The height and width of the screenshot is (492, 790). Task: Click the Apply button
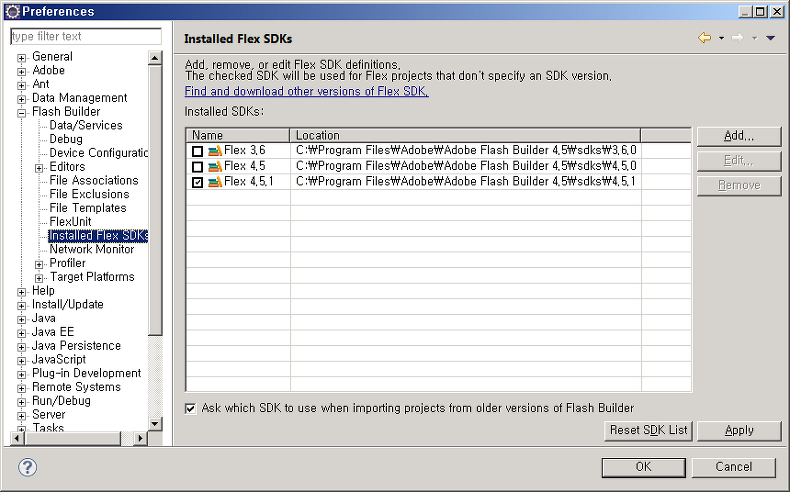point(739,431)
